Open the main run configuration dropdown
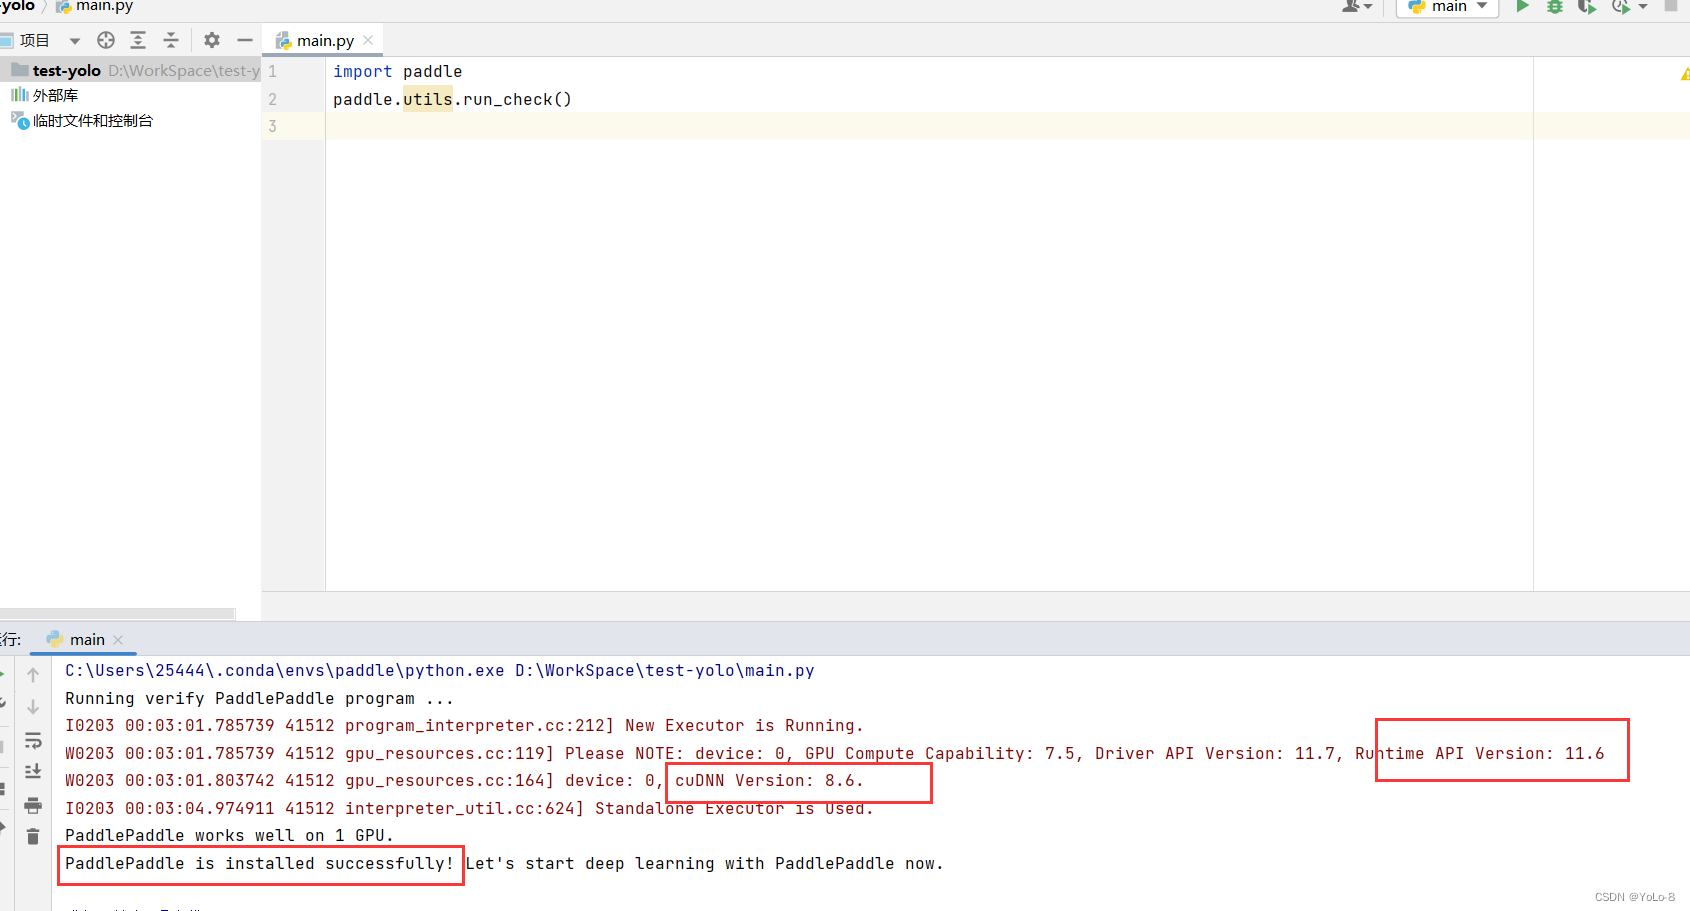Image resolution: width=1690 pixels, height=911 pixels. click(1447, 7)
